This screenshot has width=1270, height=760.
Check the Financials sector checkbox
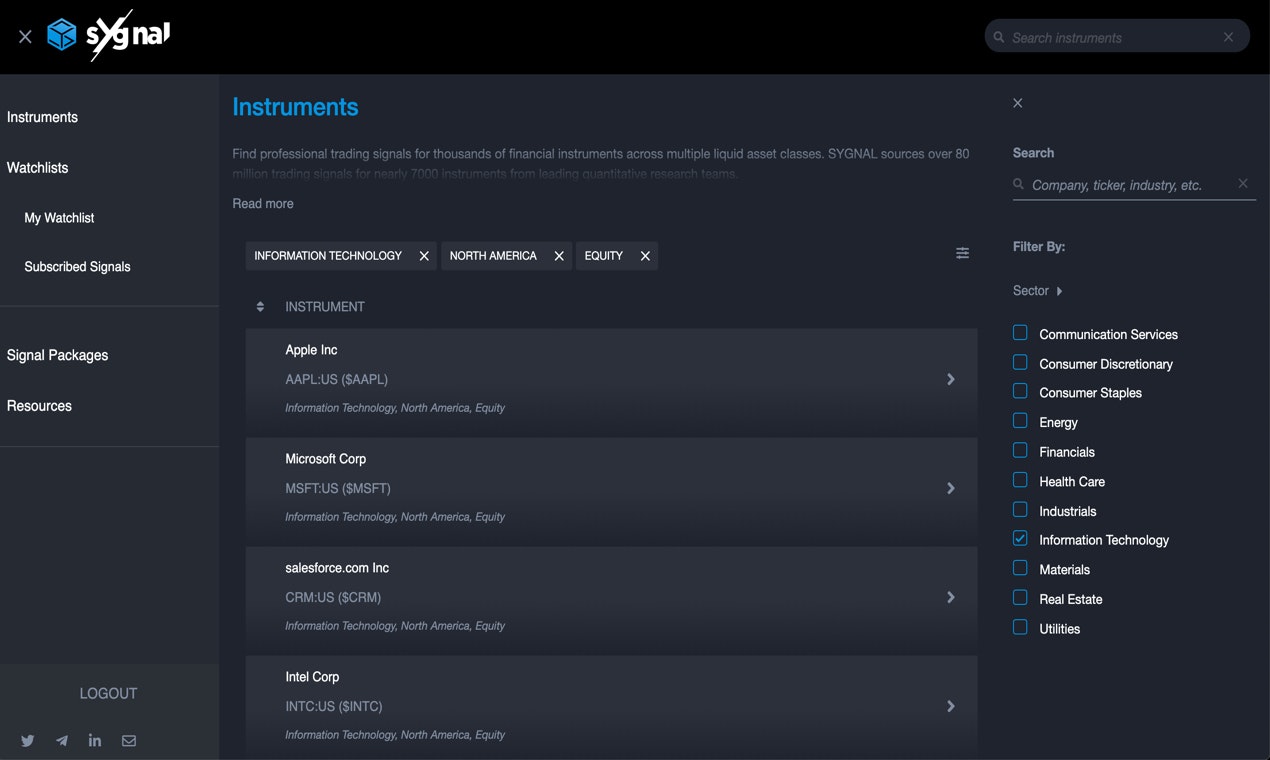point(1020,450)
